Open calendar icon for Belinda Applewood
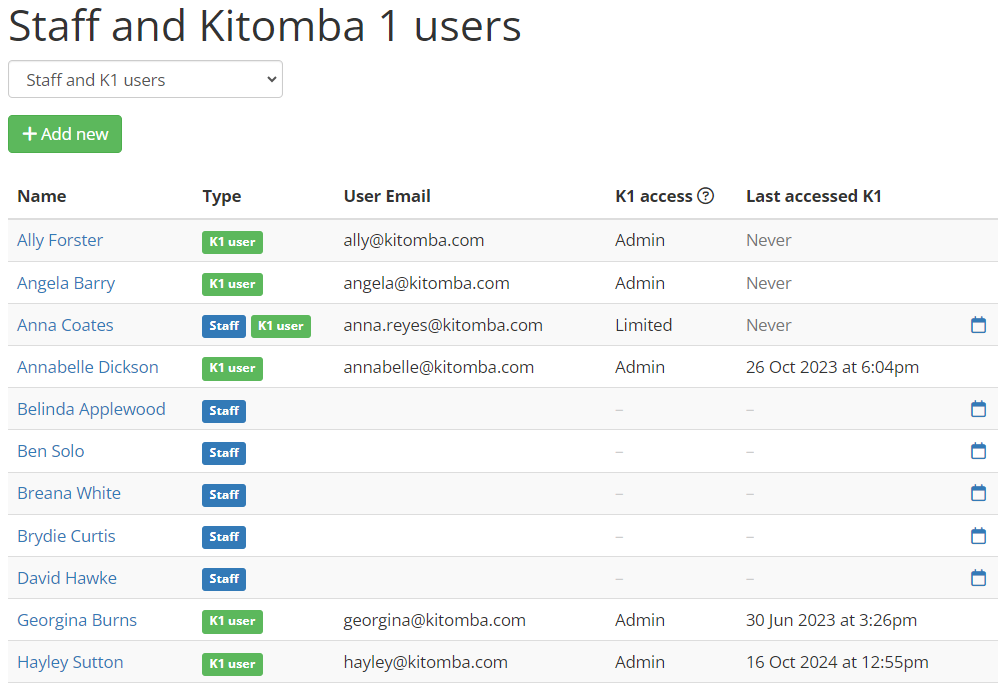 tap(978, 408)
